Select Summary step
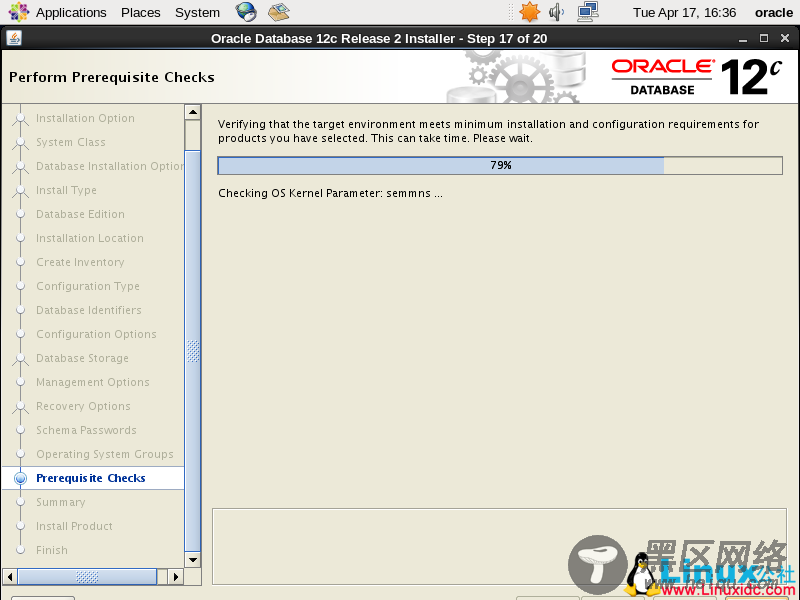The image size is (800, 600). [x=61, y=502]
